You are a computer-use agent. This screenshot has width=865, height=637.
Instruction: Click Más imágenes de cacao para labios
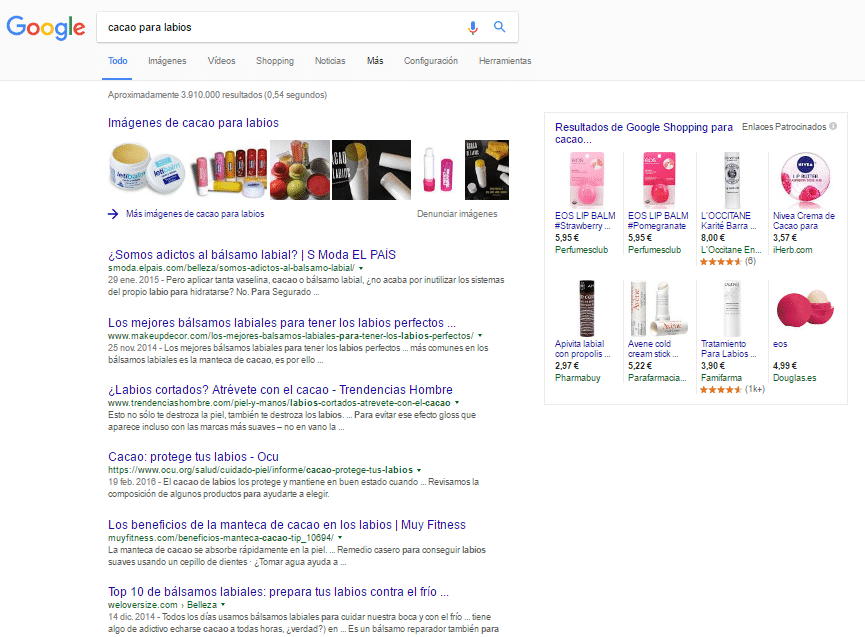195,214
